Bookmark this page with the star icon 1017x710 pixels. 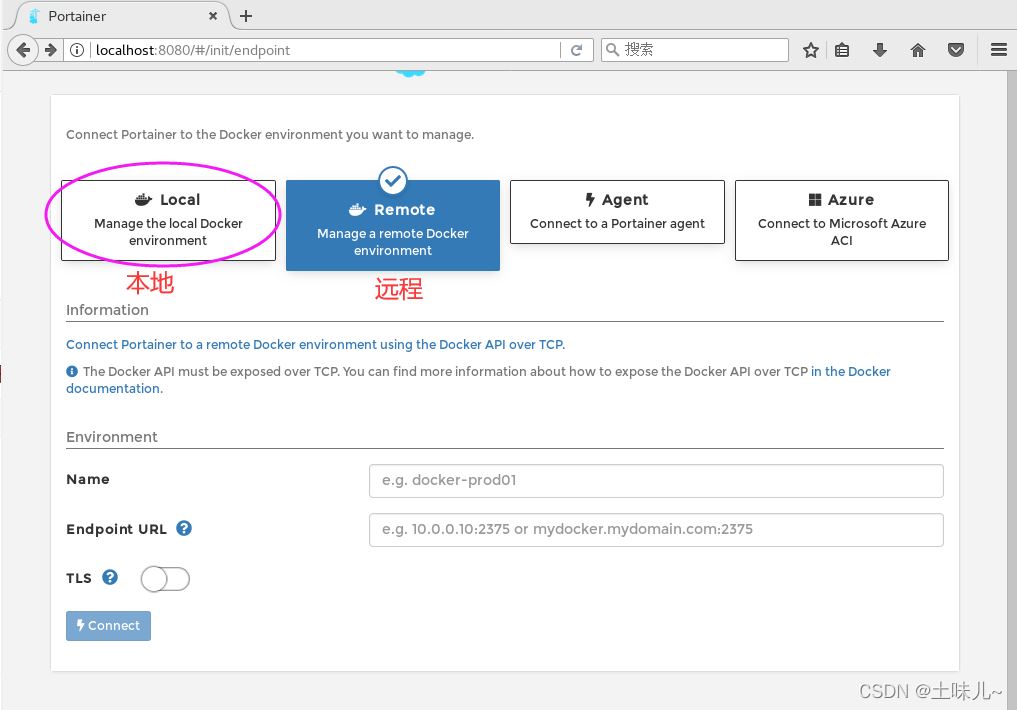click(811, 50)
